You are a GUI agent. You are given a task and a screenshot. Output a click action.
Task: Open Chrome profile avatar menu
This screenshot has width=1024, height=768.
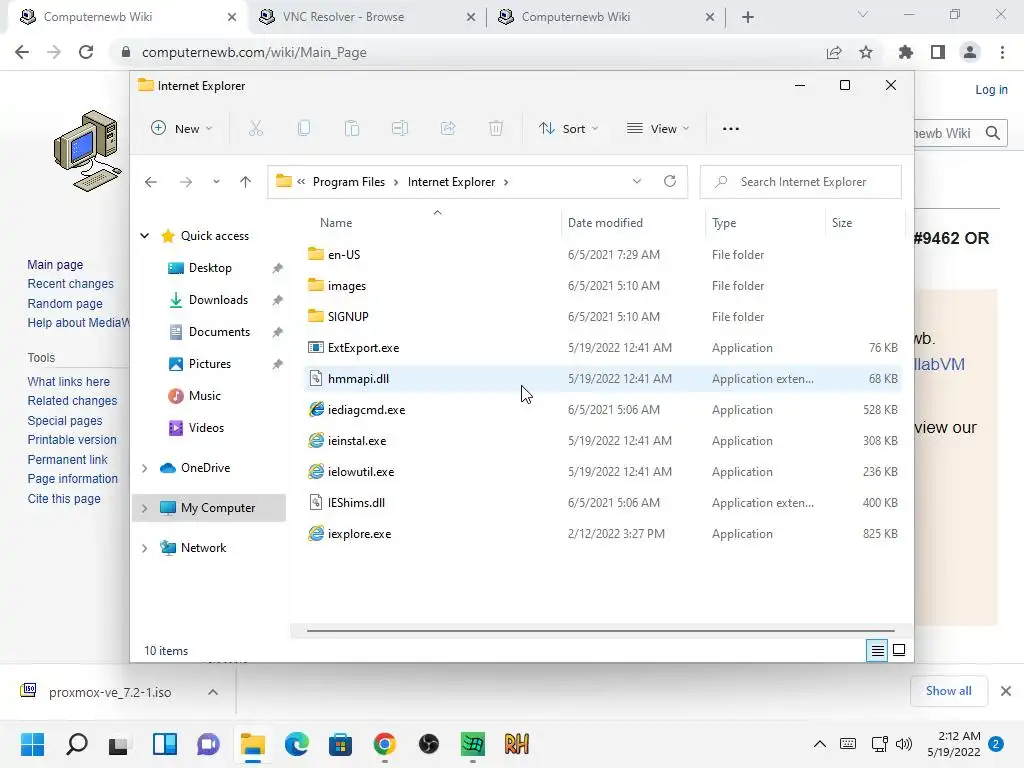click(x=970, y=52)
